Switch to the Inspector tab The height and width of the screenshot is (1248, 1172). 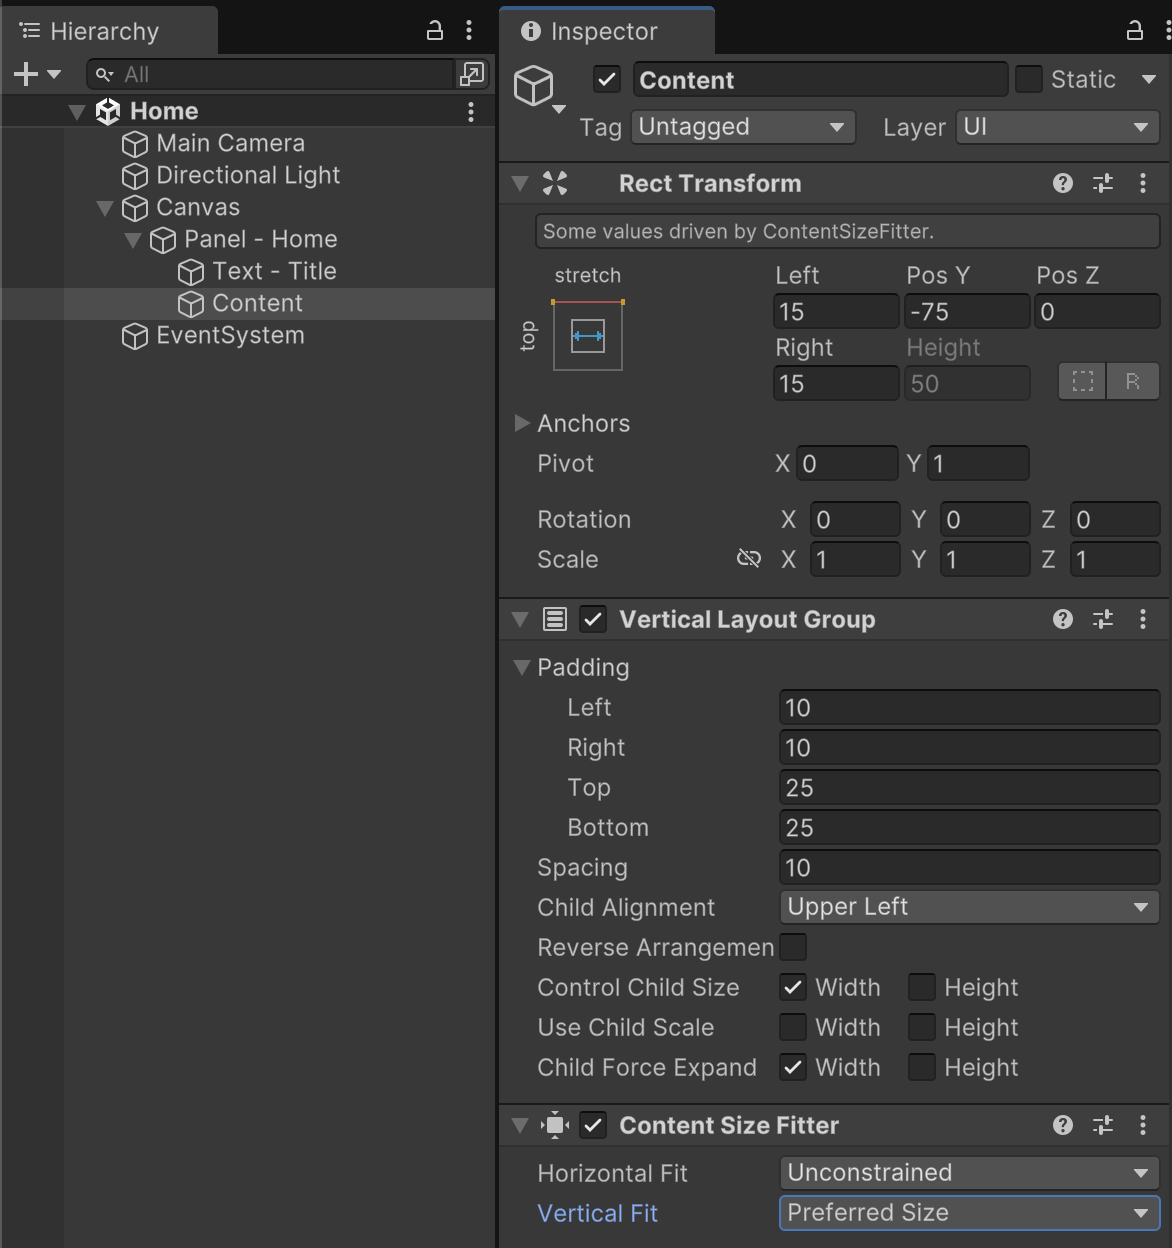click(603, 32)
